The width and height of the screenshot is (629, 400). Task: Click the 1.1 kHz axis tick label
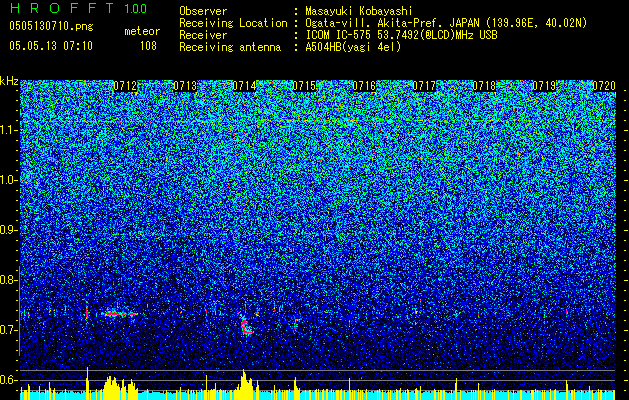tap(8, 130)
